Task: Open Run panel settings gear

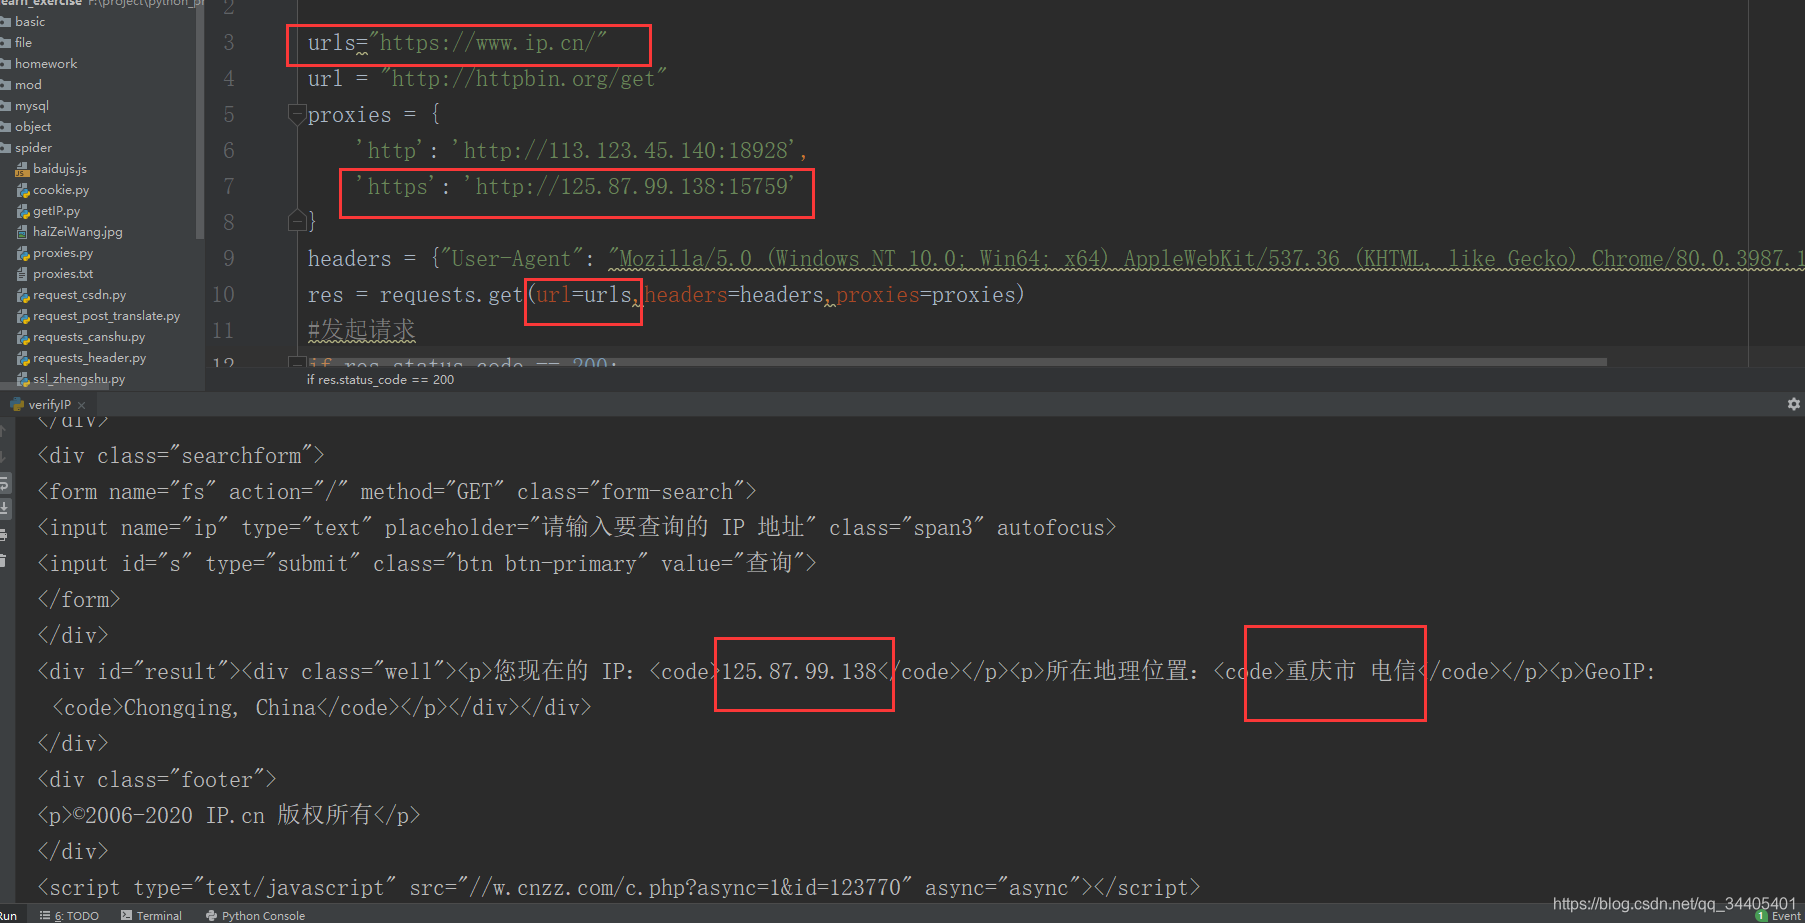Action: [x=1793, y=404]
